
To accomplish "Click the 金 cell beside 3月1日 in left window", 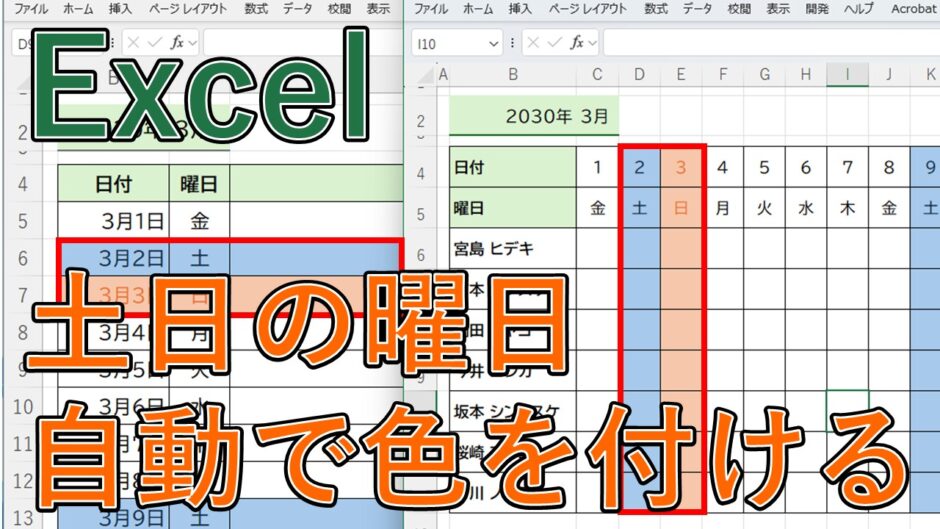I will [x=199, y=221].
